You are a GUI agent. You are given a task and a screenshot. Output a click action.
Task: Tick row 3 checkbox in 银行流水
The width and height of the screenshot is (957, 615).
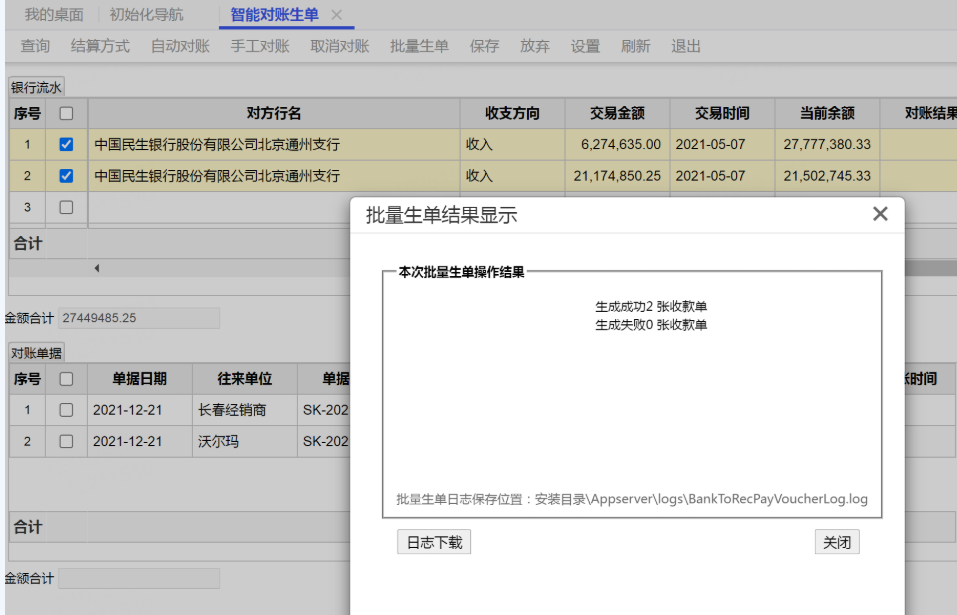coord(66,207)
